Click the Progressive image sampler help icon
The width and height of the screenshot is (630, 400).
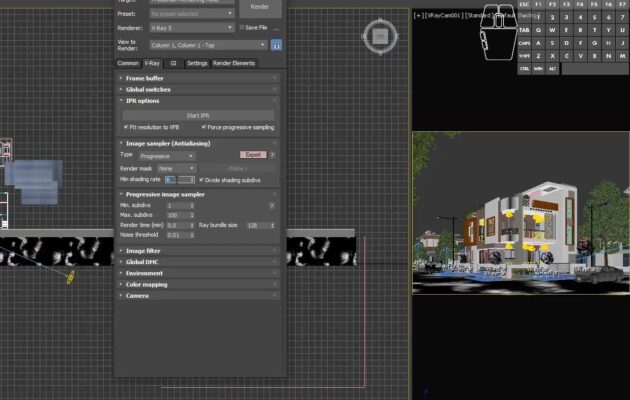coord(271,205)
